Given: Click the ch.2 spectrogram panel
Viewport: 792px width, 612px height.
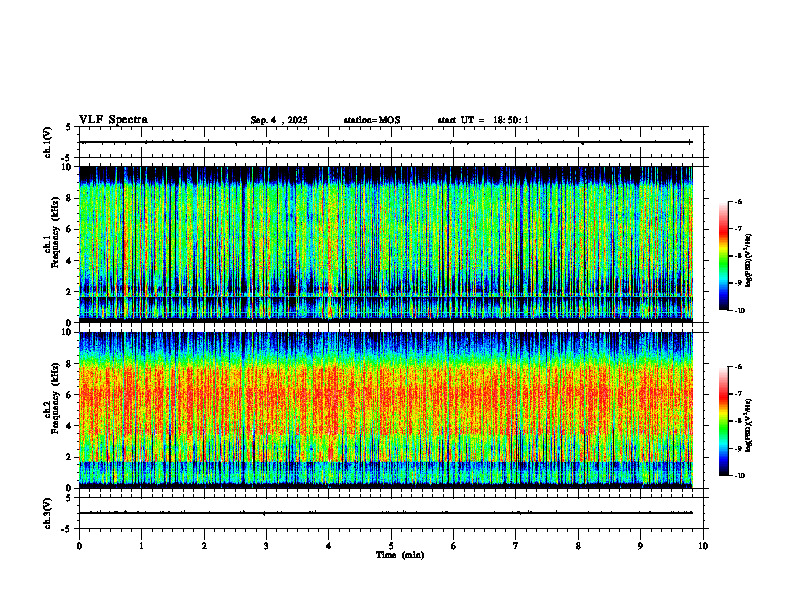Looking at the screenshot, I should click(386, 410).
